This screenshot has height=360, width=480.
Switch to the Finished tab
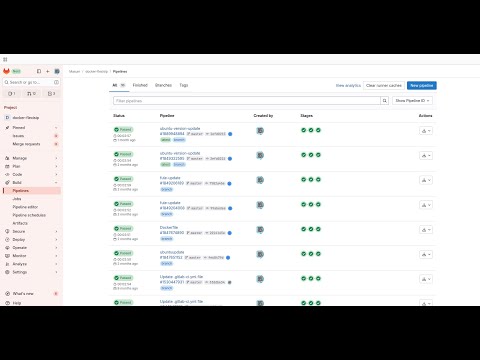coord(140,85)
